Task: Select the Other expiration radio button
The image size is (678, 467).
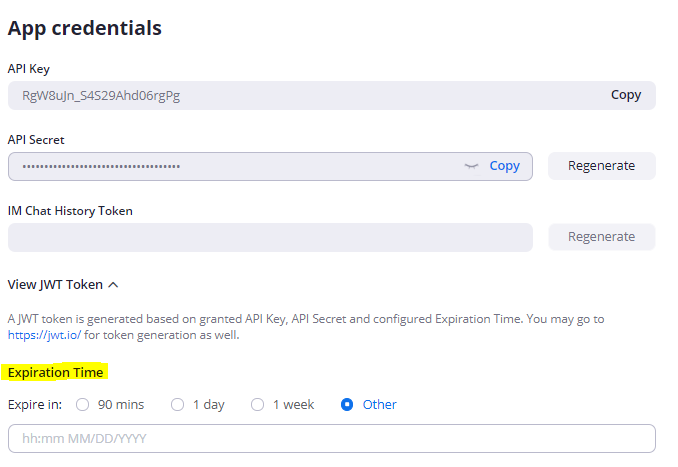Action: (x=348, y=405)
